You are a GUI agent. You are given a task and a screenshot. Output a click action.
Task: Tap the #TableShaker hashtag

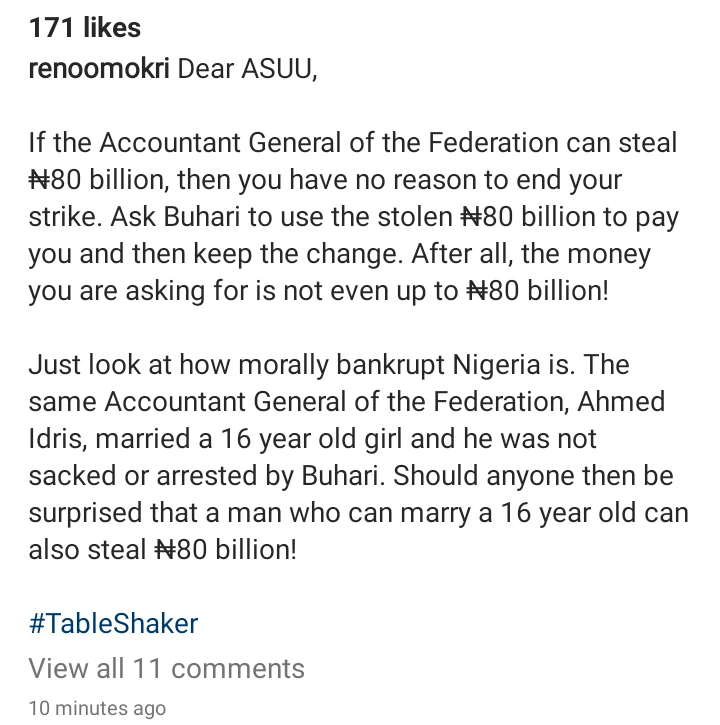pos(113,623)
